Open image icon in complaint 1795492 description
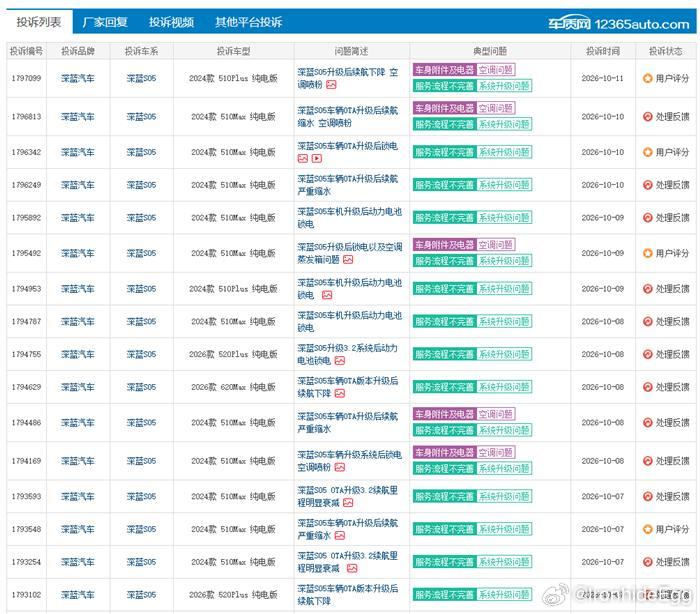This screenshot has width=700, height=614. [x=348, y=259]
